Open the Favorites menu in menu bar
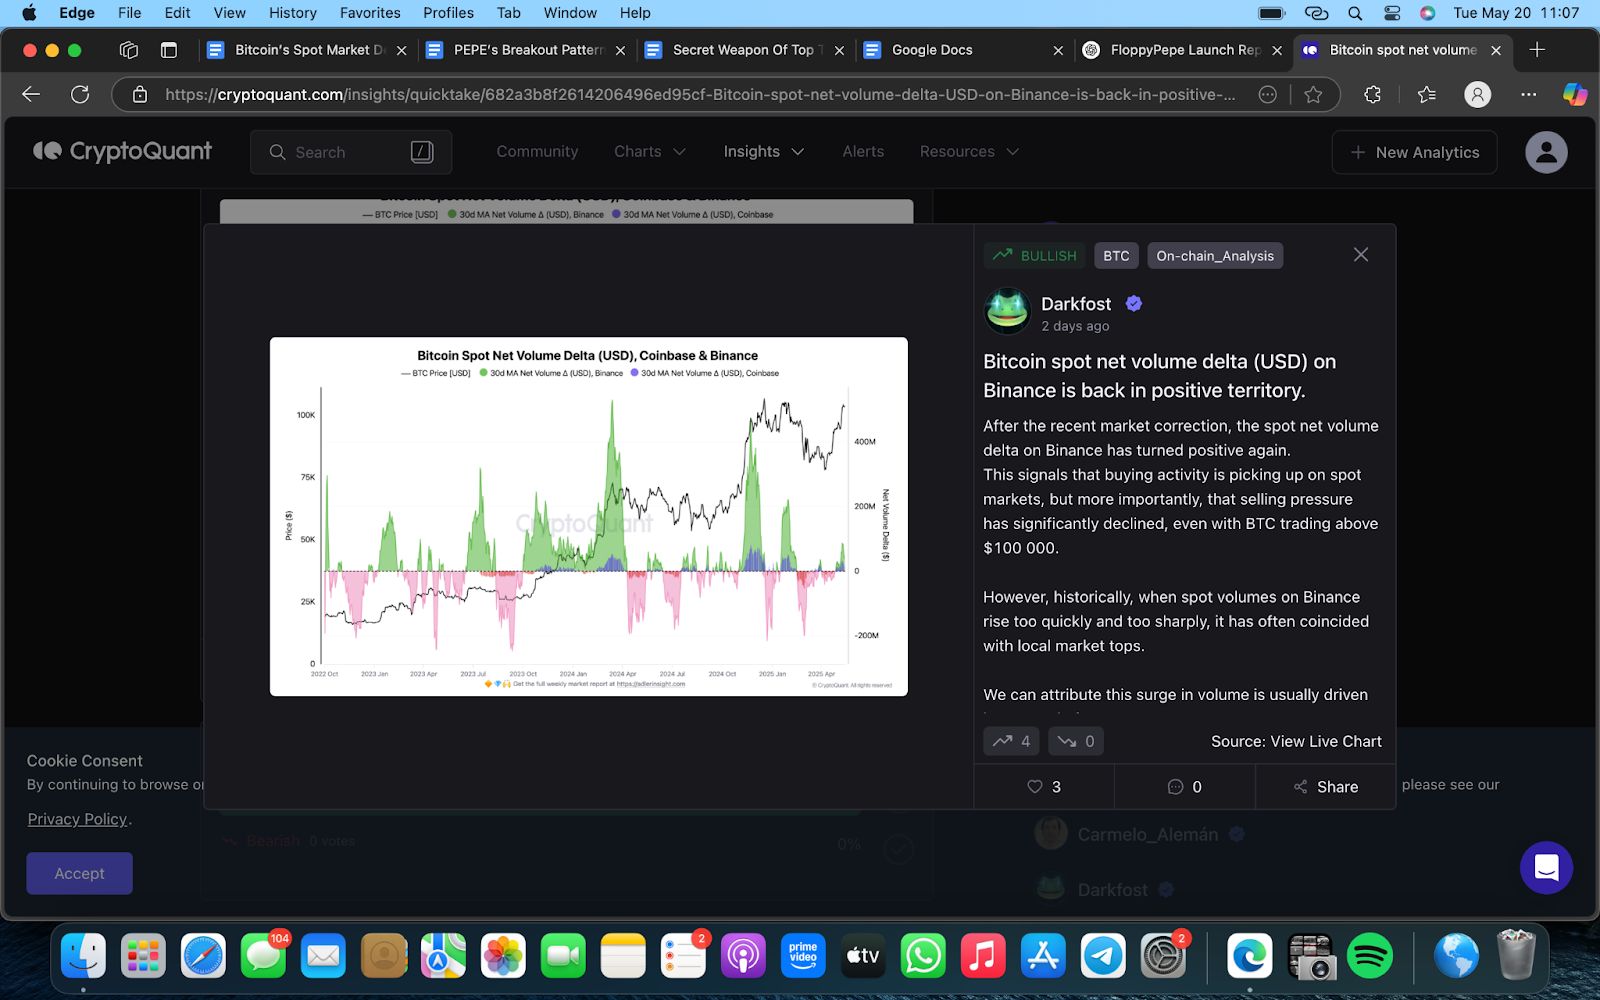Screen dimensions: 1600x1000 point(370,13)
